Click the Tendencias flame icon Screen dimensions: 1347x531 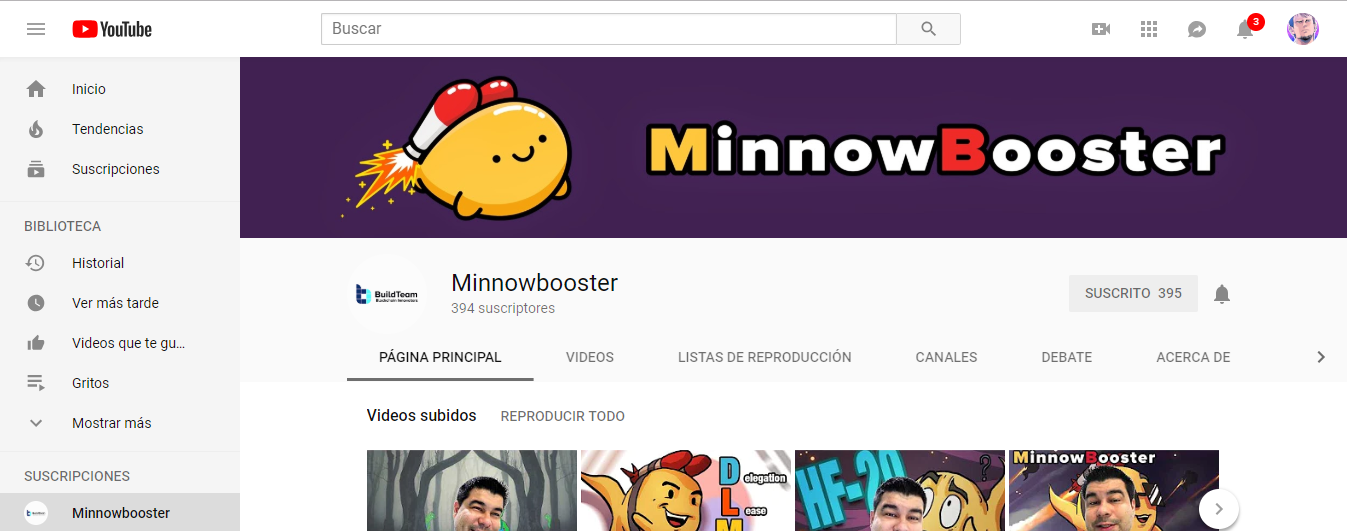pos(36,129)
